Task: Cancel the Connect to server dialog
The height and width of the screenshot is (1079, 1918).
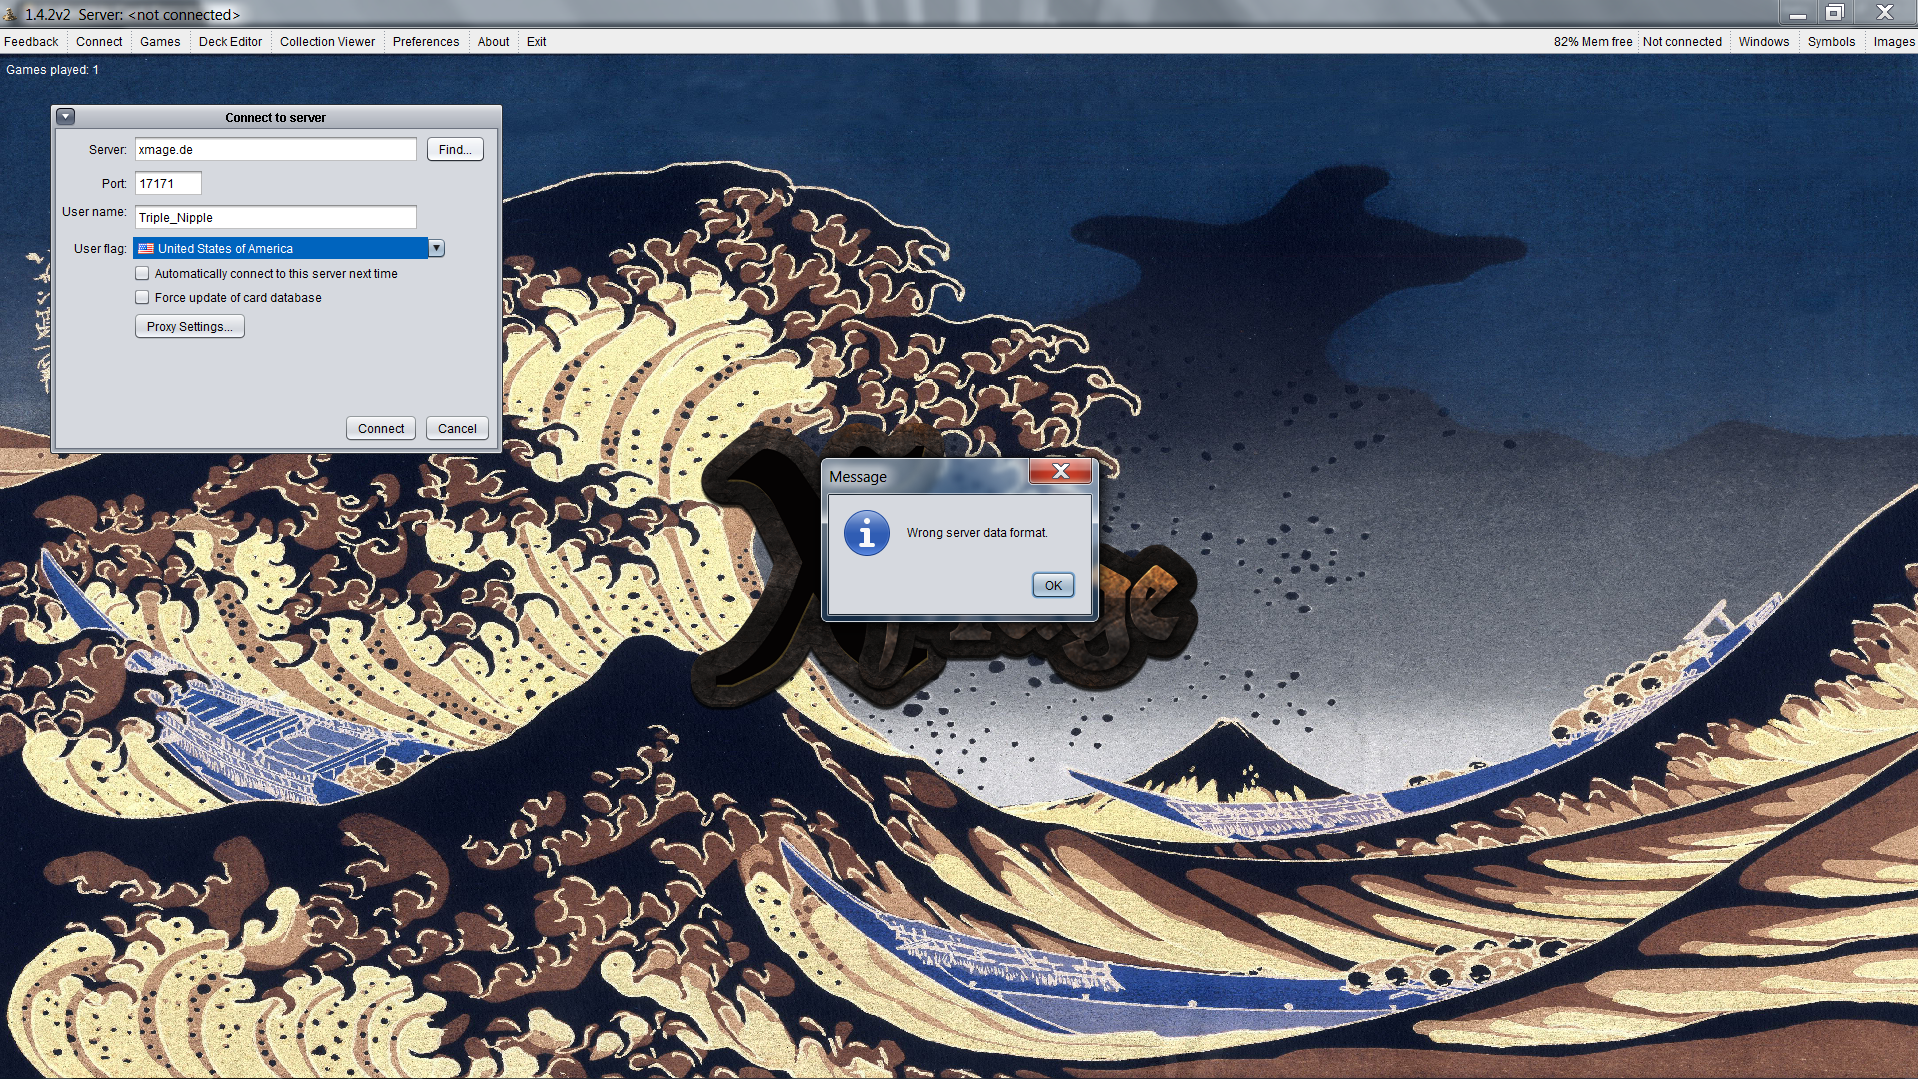Action: tap(457, 428)
